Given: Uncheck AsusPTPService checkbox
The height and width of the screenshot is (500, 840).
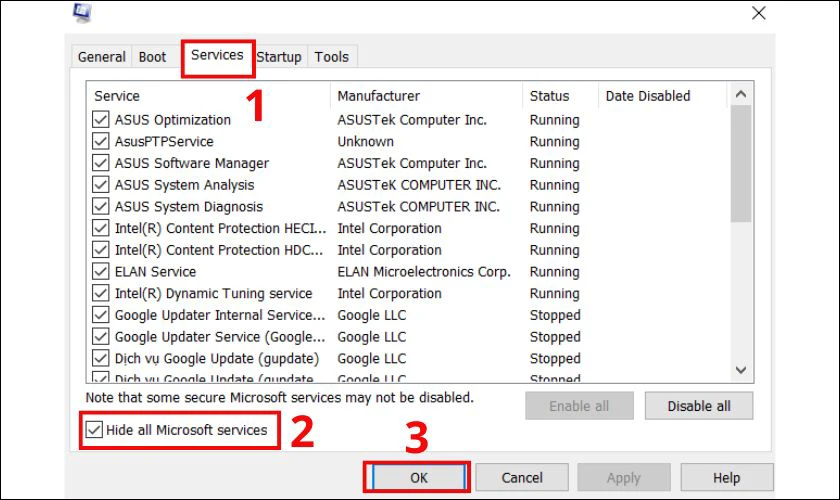Looking at the screenshot, I should click(101, 141).
